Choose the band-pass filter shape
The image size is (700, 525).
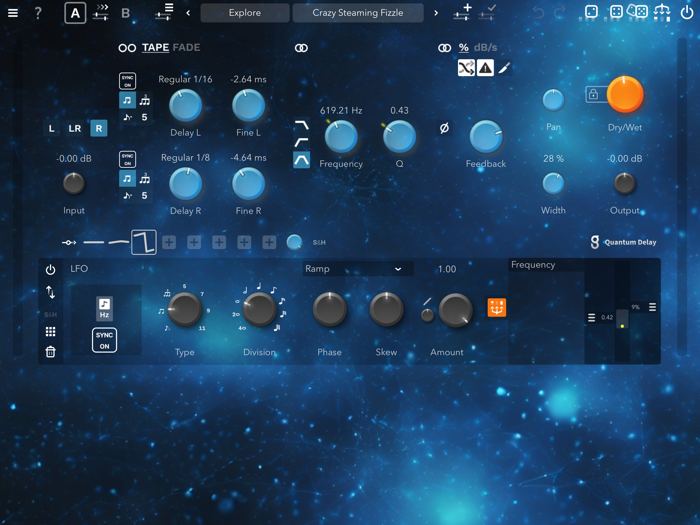[302, 160]
